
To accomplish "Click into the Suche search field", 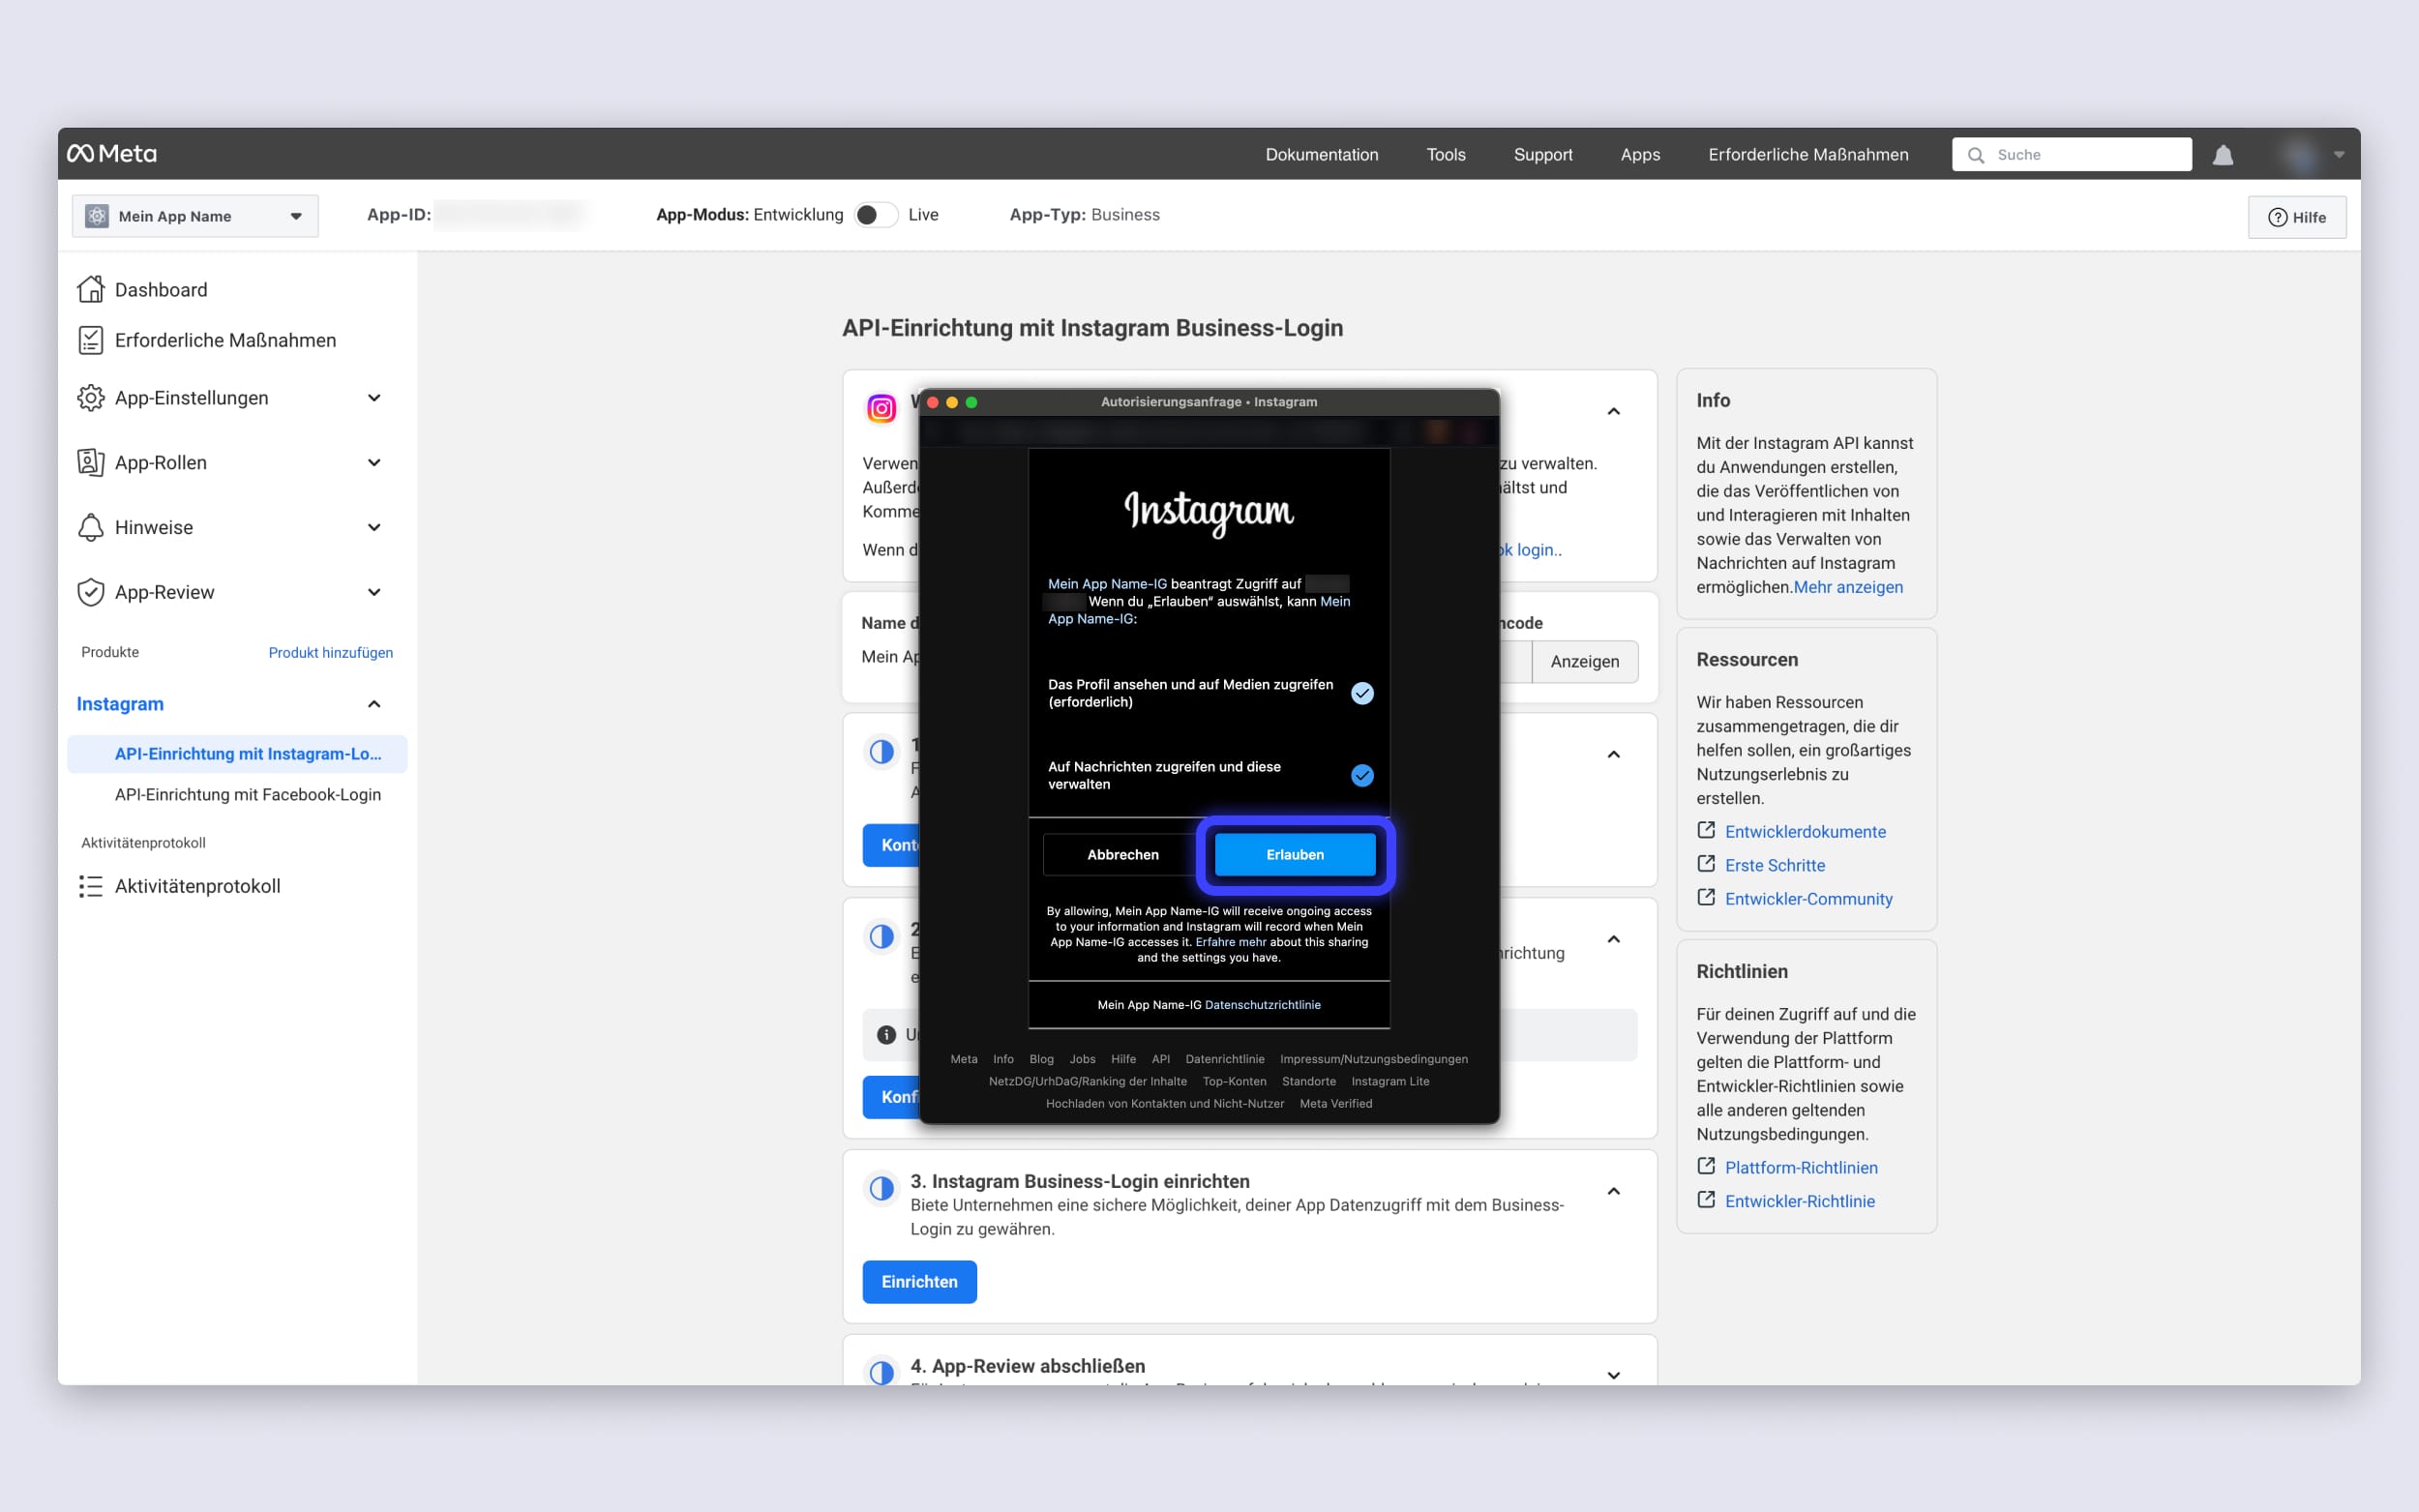I will (2071, 155).
